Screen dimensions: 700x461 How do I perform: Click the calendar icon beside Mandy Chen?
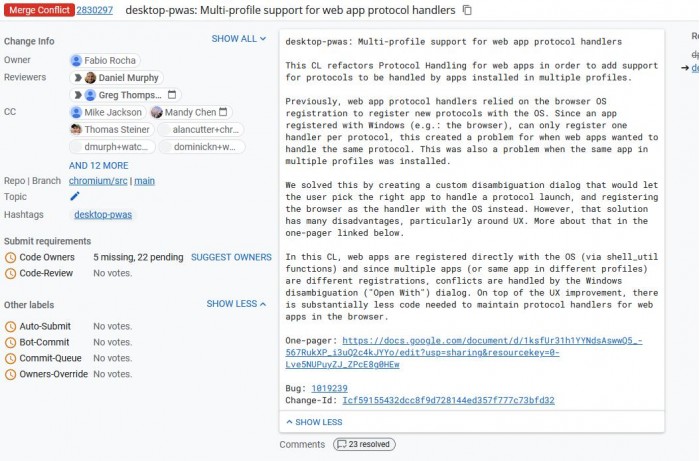tap(224, 113)
